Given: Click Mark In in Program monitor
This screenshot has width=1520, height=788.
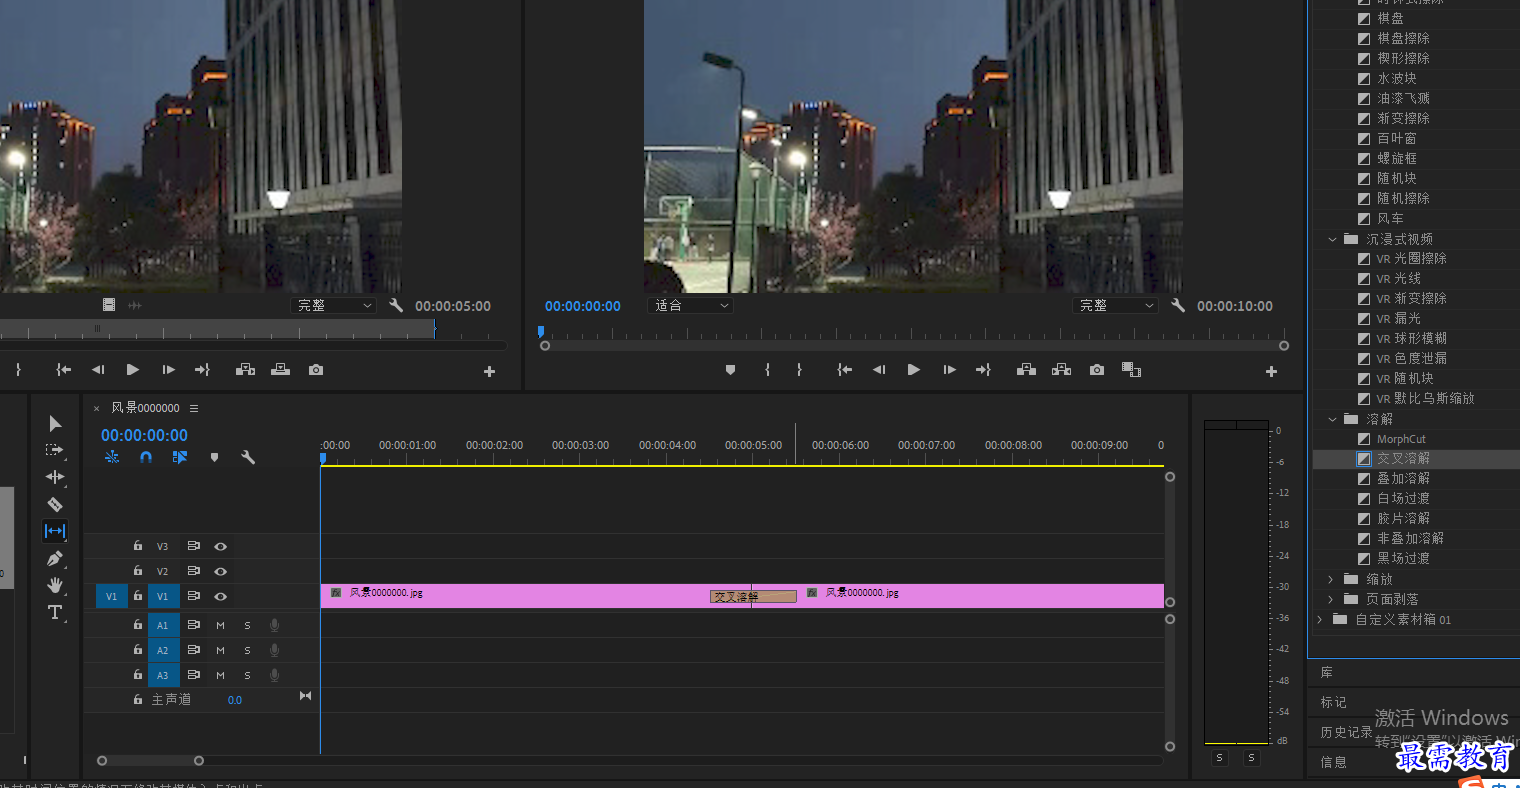Looking at the screenshot, I should [767, 370].
